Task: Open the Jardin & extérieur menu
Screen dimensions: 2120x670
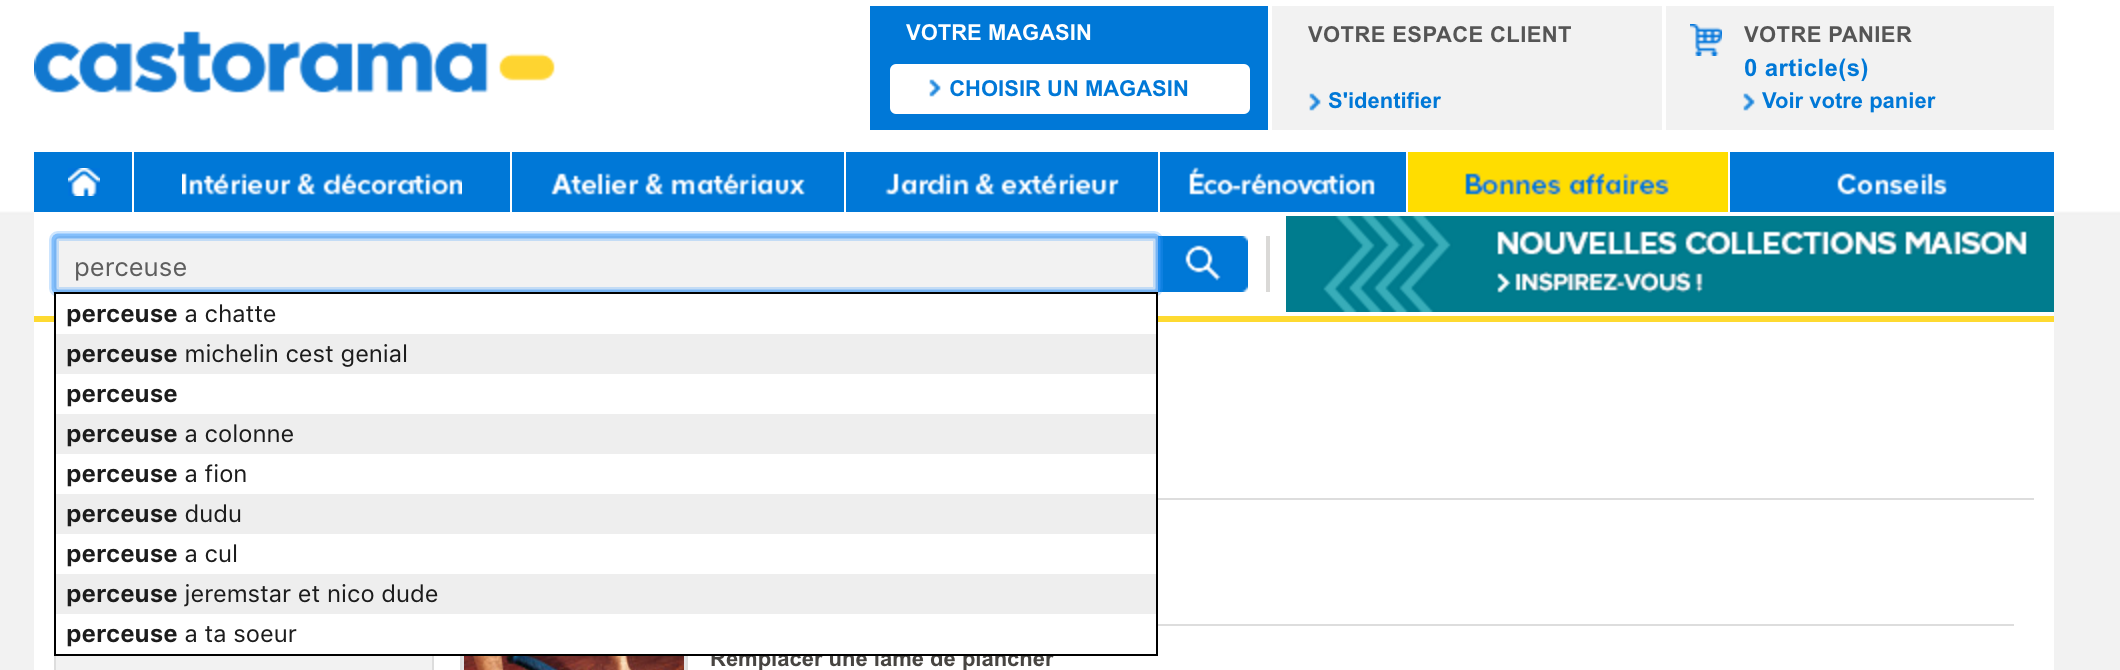Action: click(x=1002, y=184)
